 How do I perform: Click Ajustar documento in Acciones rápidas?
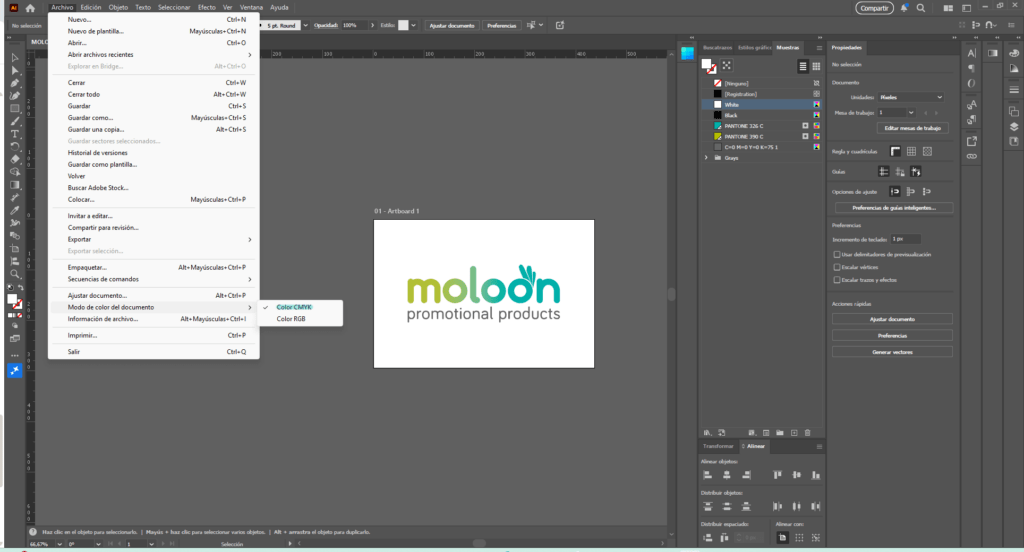click(x=892, y=319)
